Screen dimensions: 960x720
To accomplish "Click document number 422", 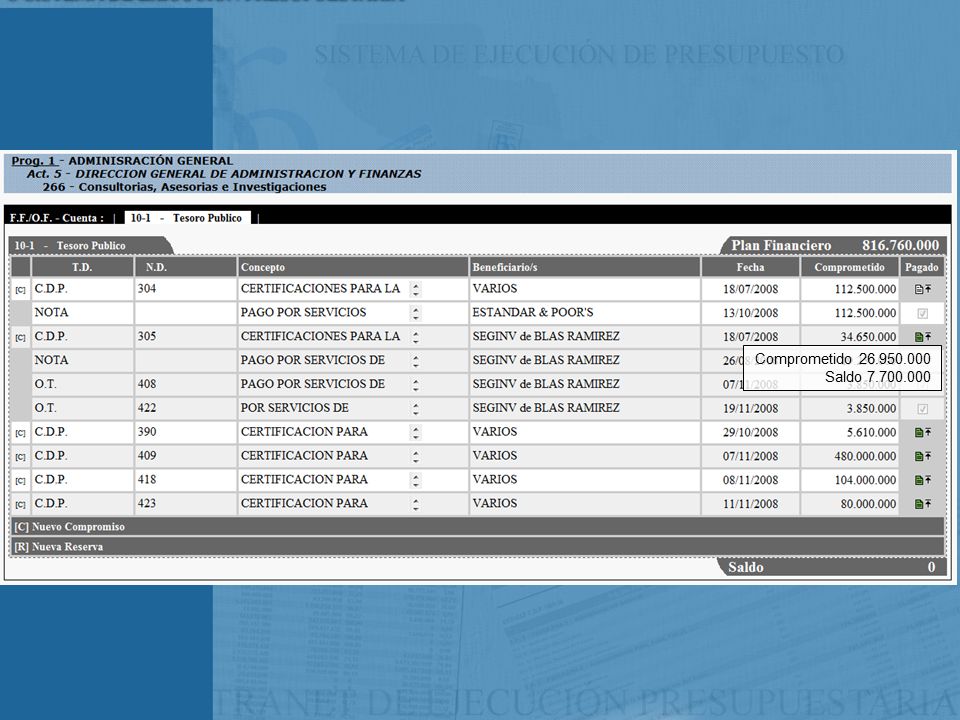I will (147, 408).
